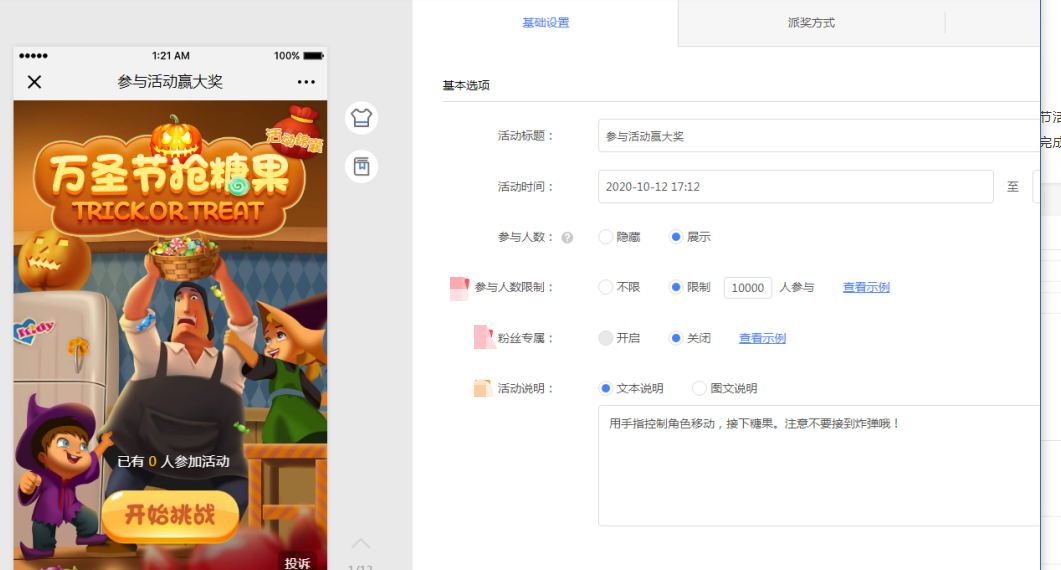Select 图文说明 description mode
Screen dimensions: 1061x570
click(700, 388)
